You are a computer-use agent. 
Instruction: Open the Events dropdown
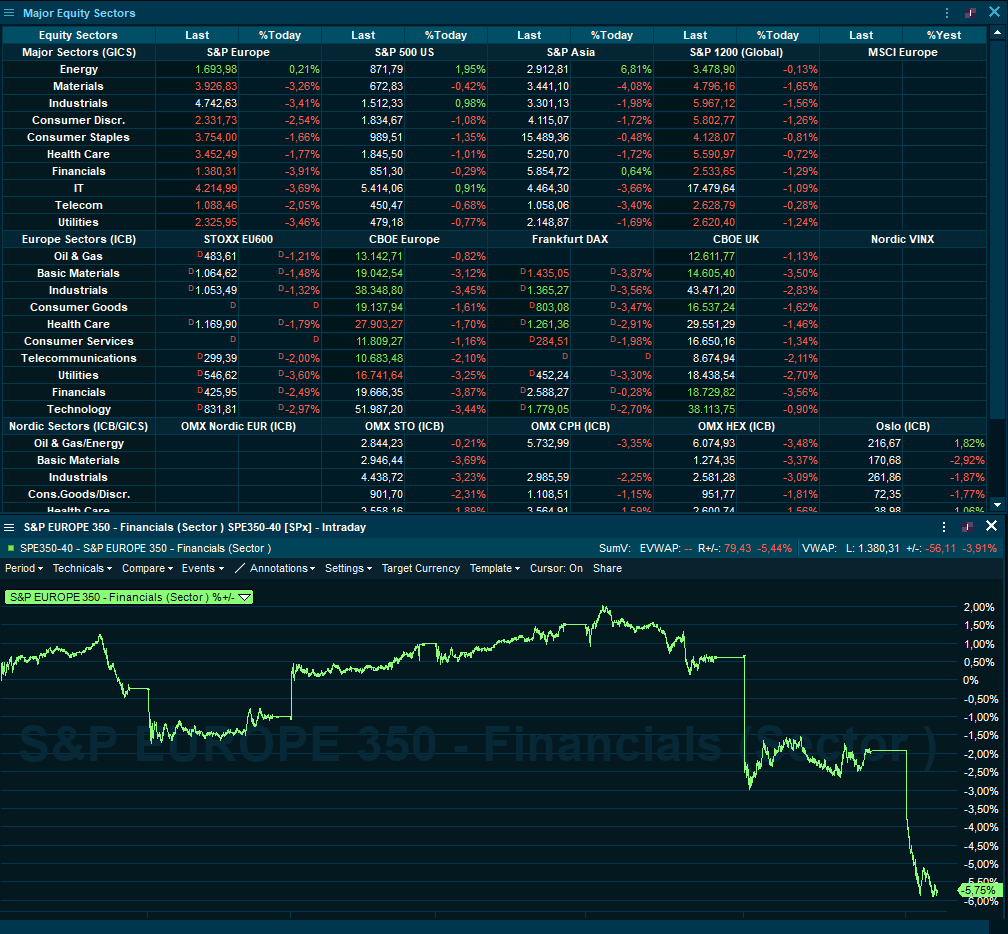tap(202, 568)
